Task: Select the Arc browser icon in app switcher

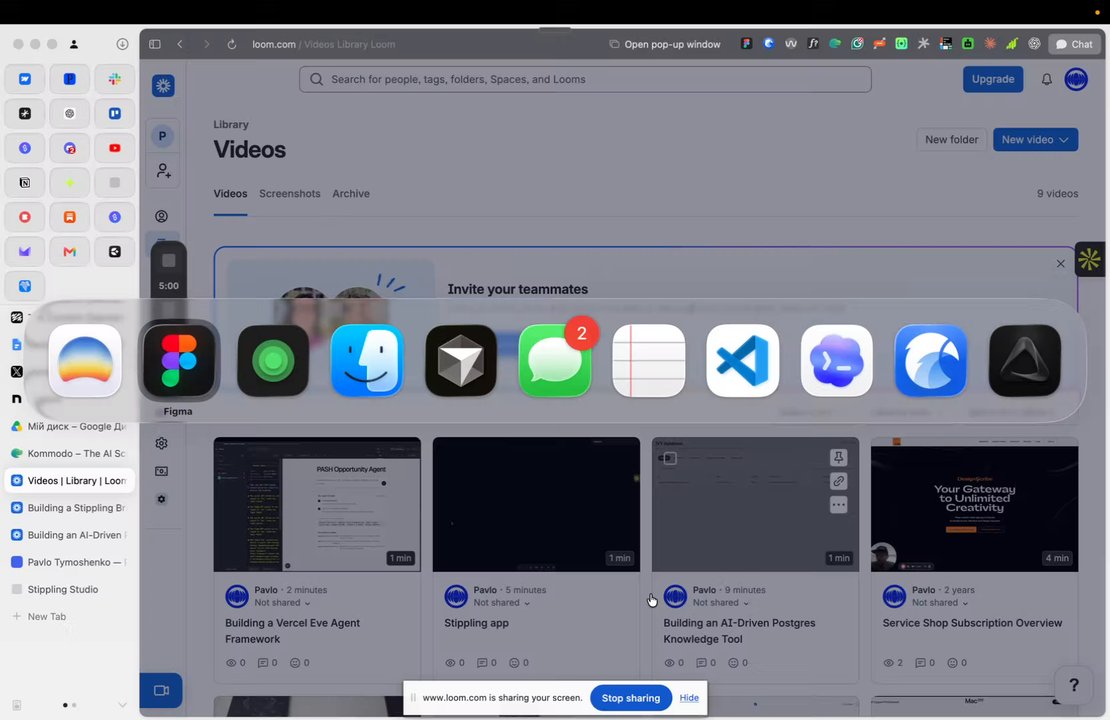Action: pos(85,360)
